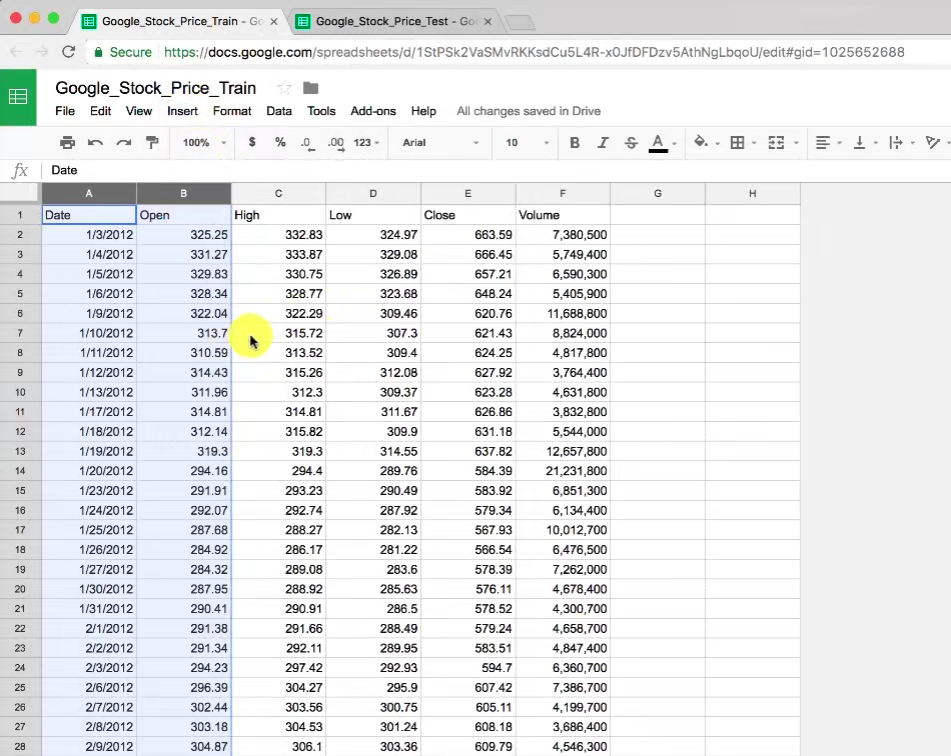This screenshot has height=756, width=951.
Task: Click "All changes saved in Drive" link
Action: coord(528,111)
